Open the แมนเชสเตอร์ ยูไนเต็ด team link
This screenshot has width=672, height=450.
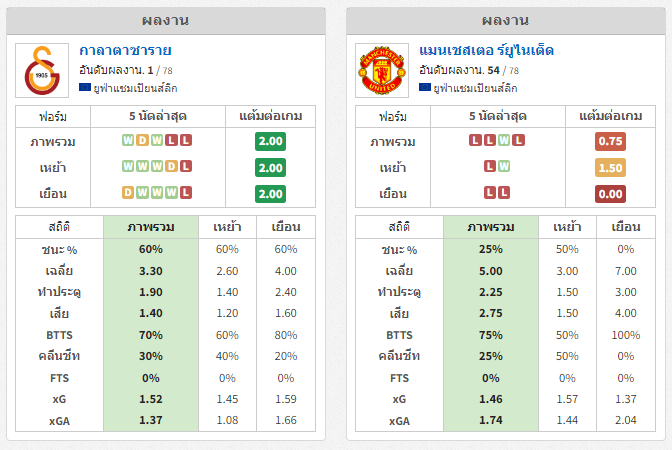(486, 51)
